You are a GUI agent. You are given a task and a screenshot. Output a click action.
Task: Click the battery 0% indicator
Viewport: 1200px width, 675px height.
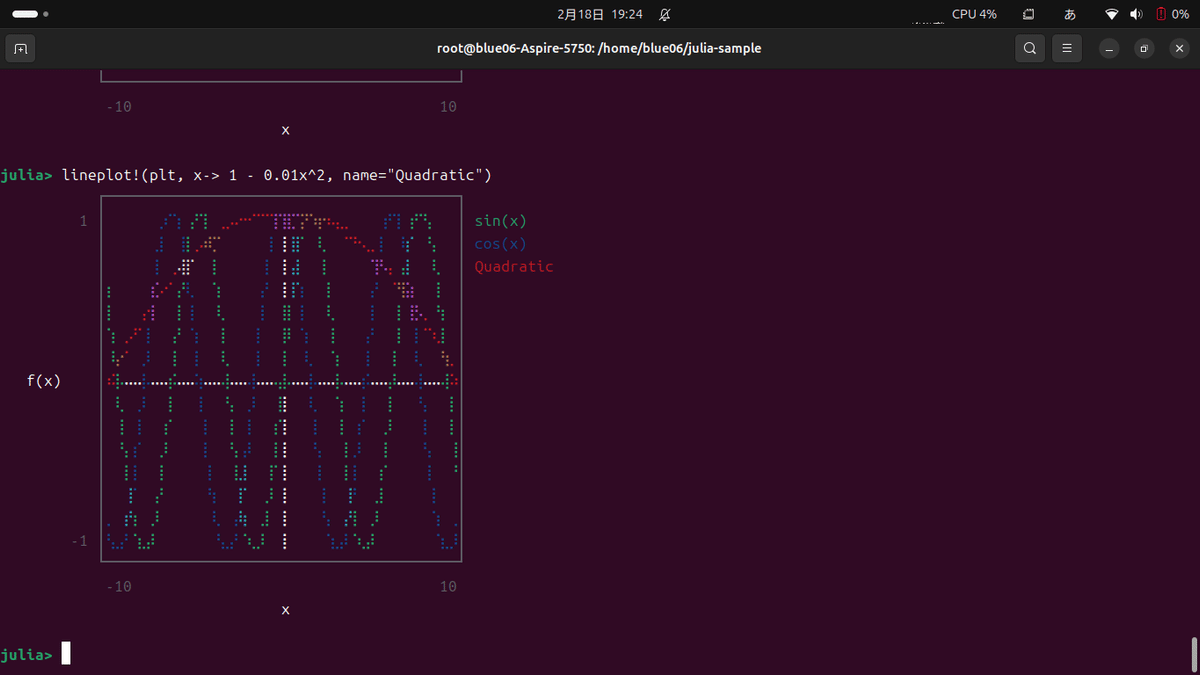pos(1170,14)
